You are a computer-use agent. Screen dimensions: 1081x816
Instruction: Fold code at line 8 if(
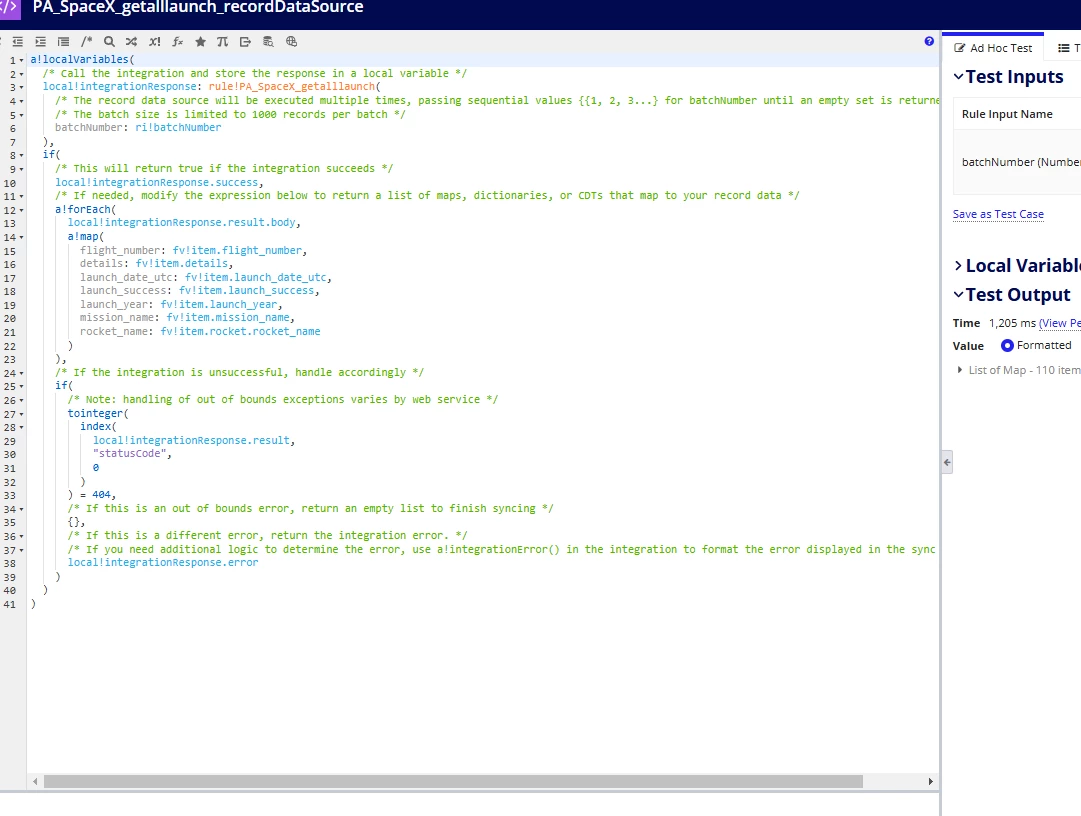(x=21, y=156)
